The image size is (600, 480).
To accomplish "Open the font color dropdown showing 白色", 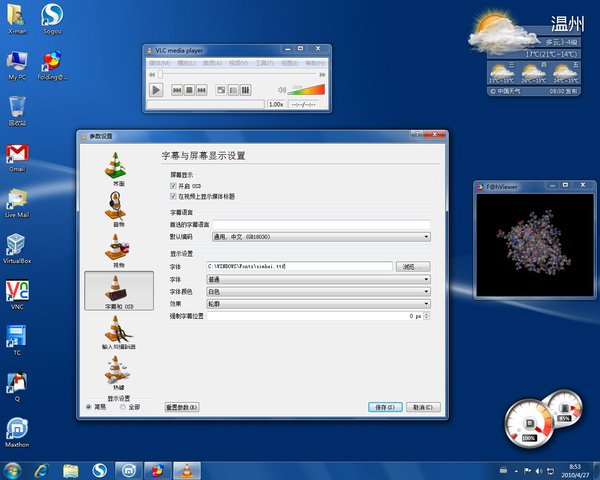I will (318, 292).
